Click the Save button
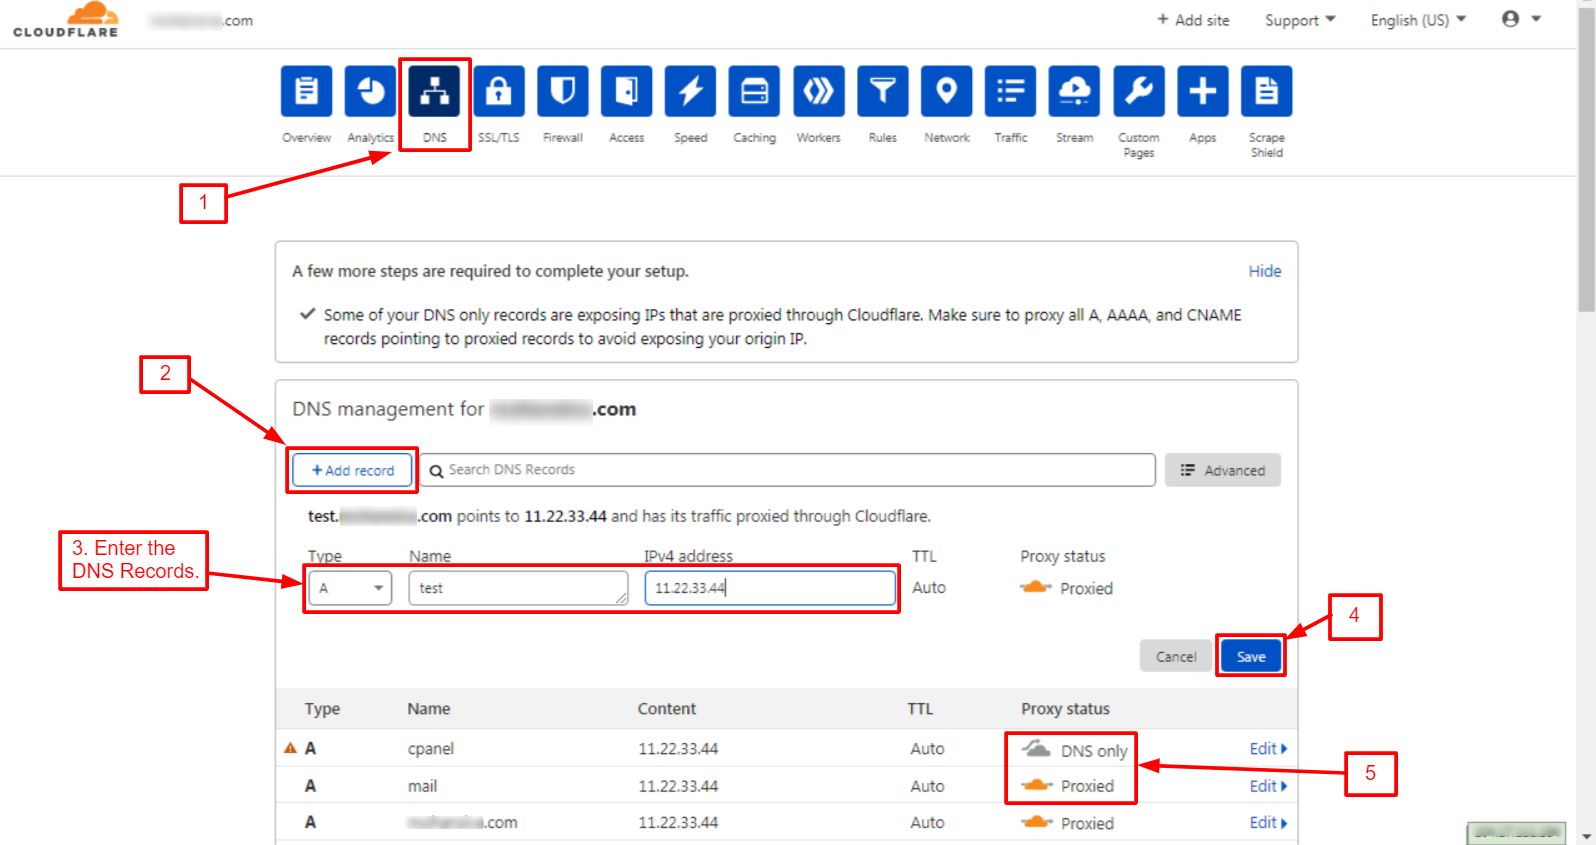The height and width of the screenshot is (845, 1596). (x=1250, y=657)
